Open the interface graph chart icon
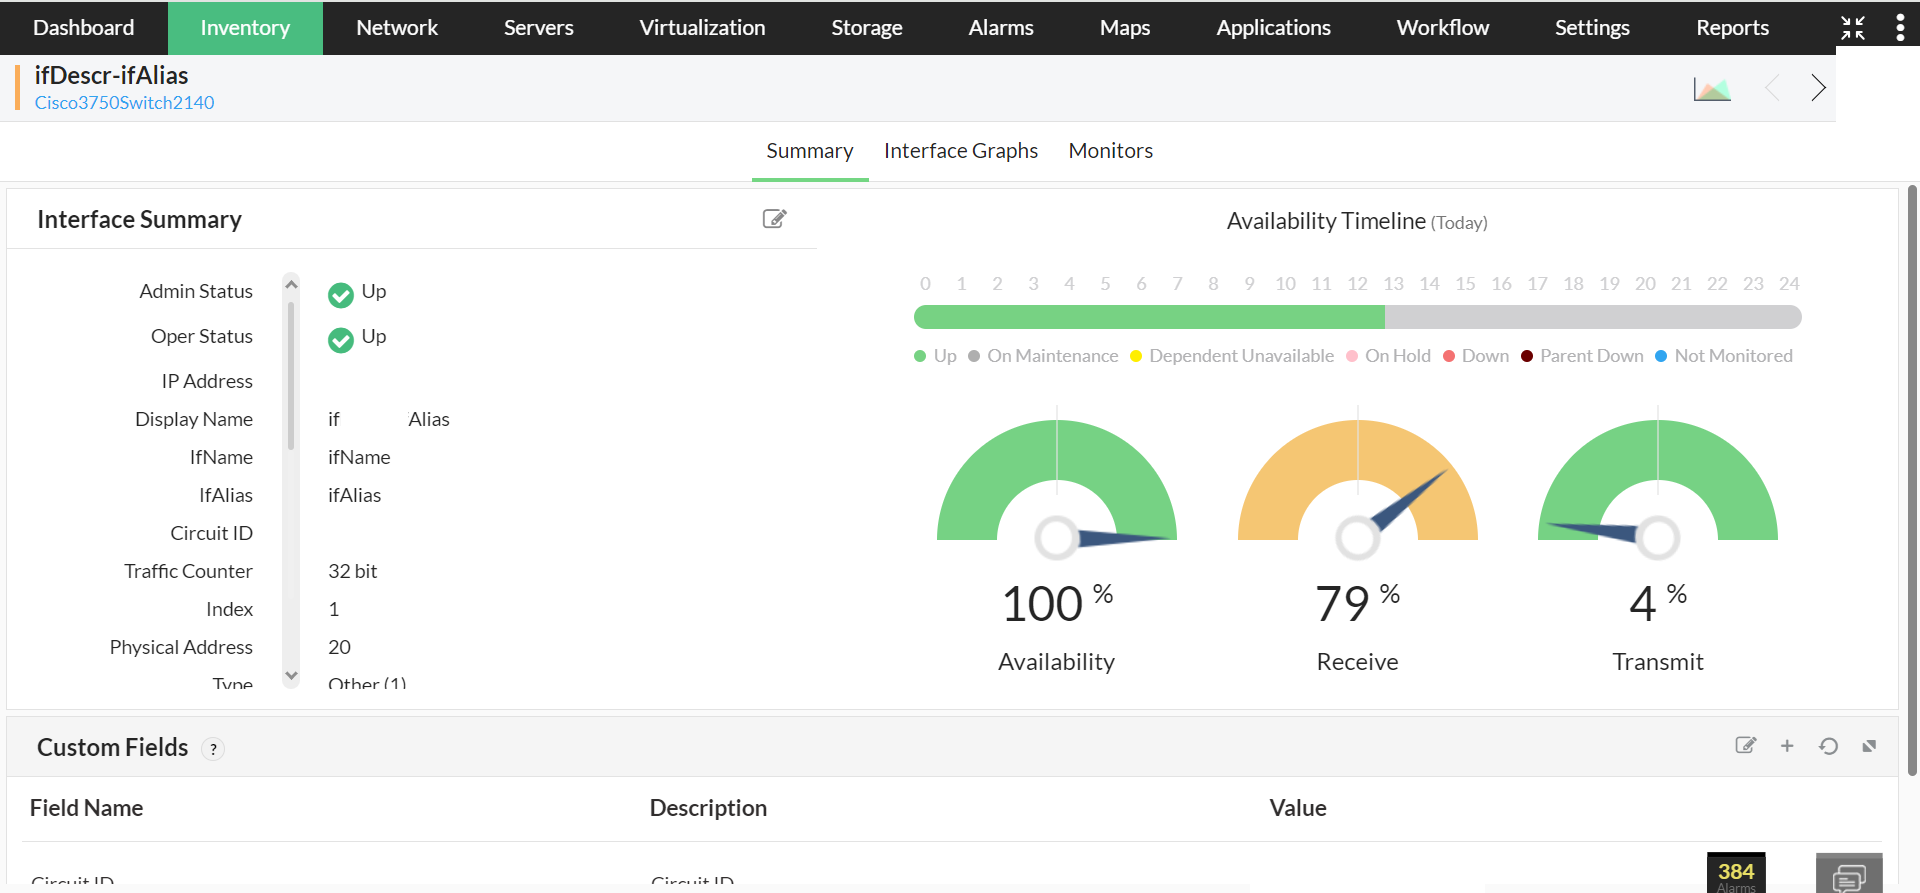This screenshot has width=1920, height=893. coord(1711,89)
